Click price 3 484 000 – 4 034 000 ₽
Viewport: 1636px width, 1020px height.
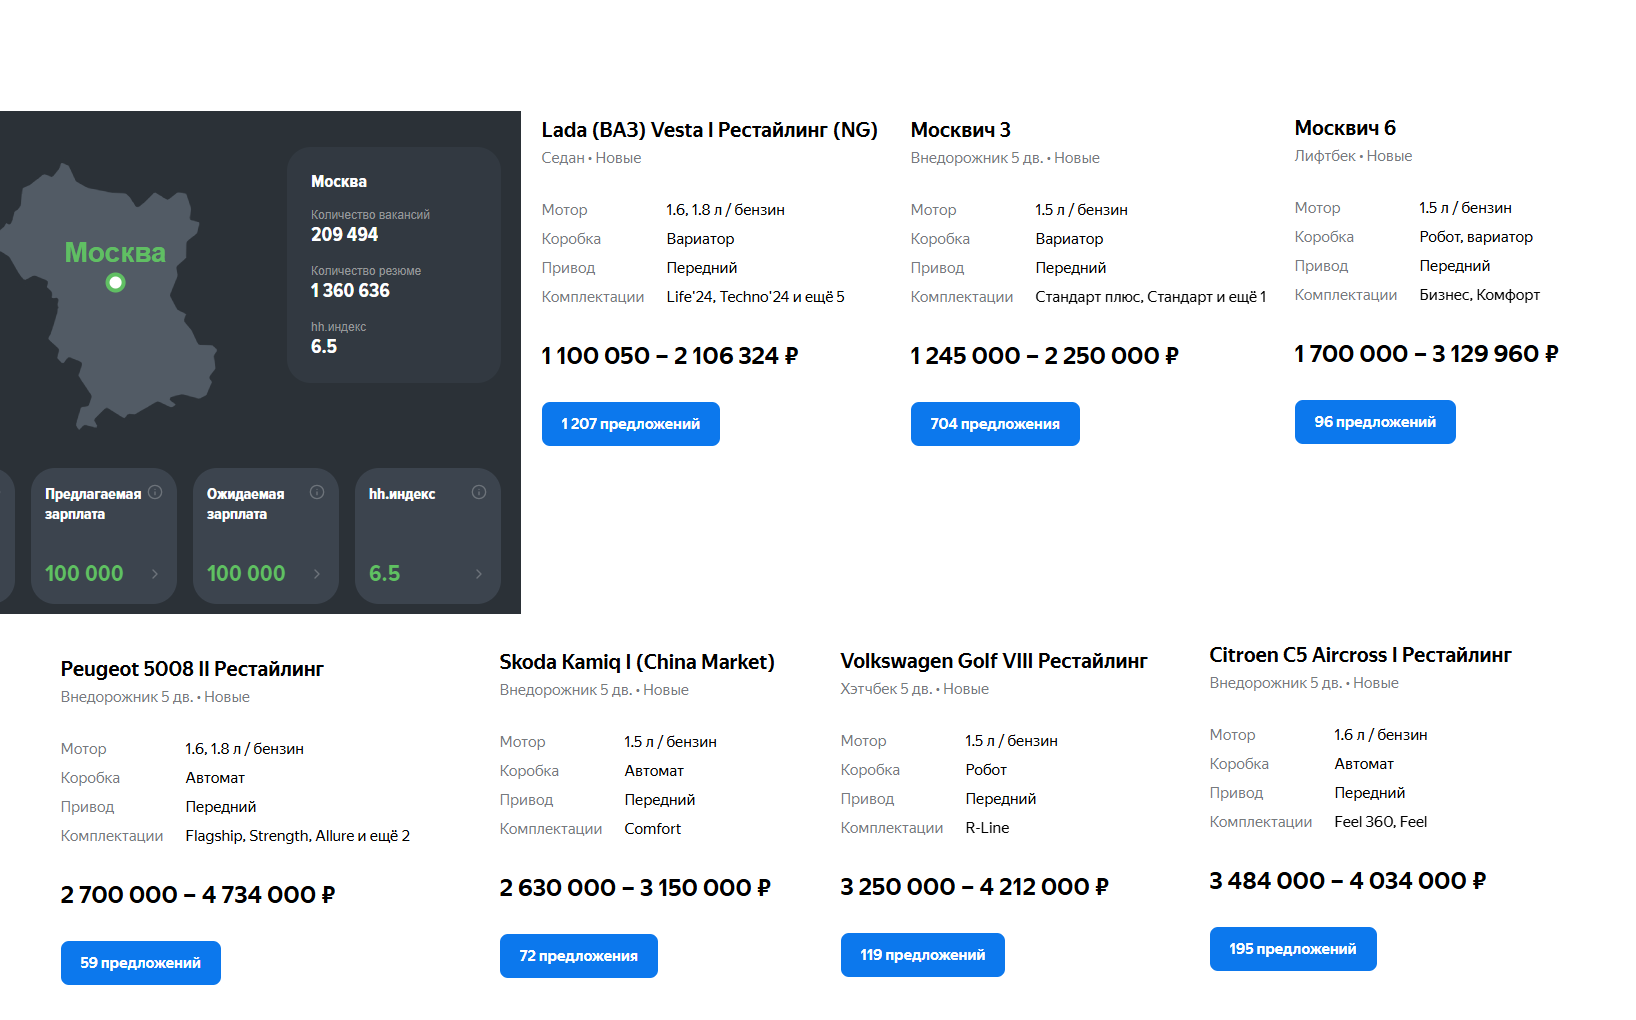coord(1348,881)
